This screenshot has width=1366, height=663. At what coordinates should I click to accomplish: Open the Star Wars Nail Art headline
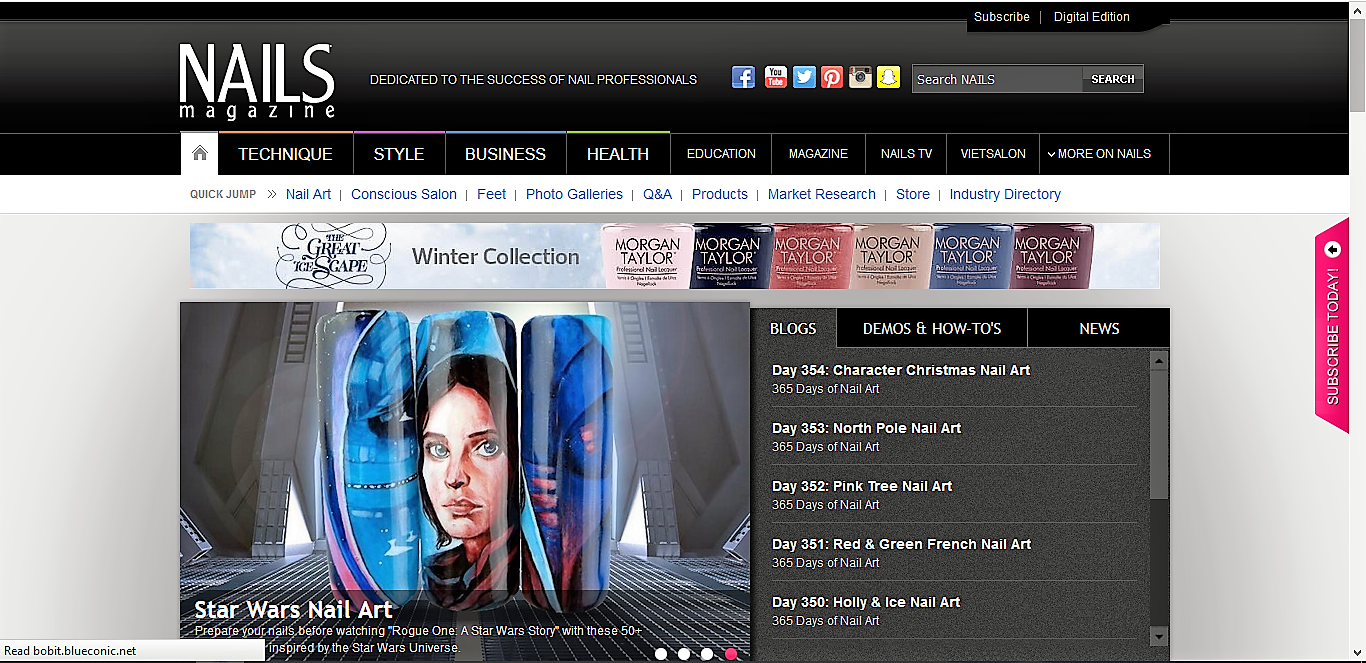pos(293,609)
